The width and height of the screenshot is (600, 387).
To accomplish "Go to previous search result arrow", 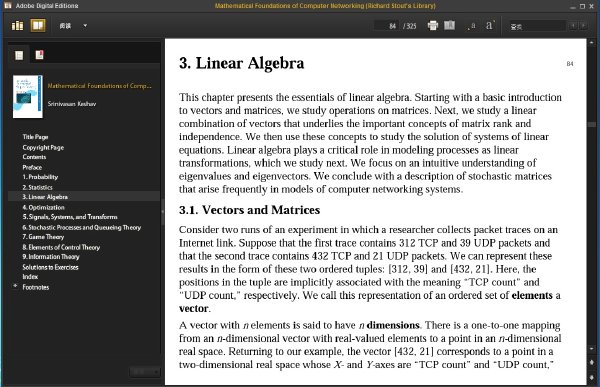I will click(x=573, y=26).
